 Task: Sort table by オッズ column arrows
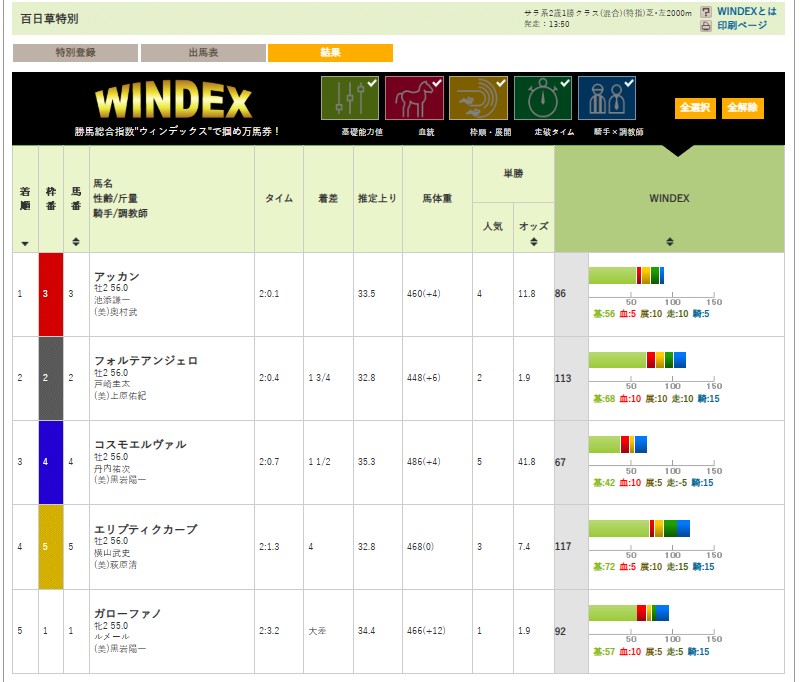point(534,242)
